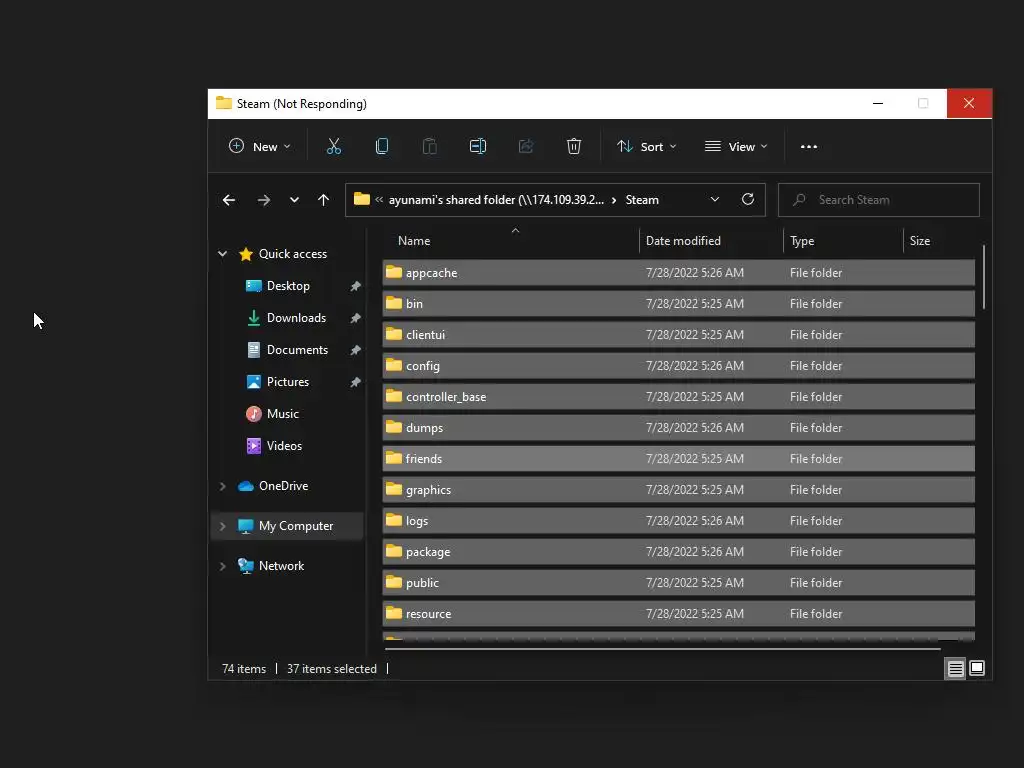Click the Search Steam input field
The height and width of the screenshot is (768, 1024).
click(878, 200)
